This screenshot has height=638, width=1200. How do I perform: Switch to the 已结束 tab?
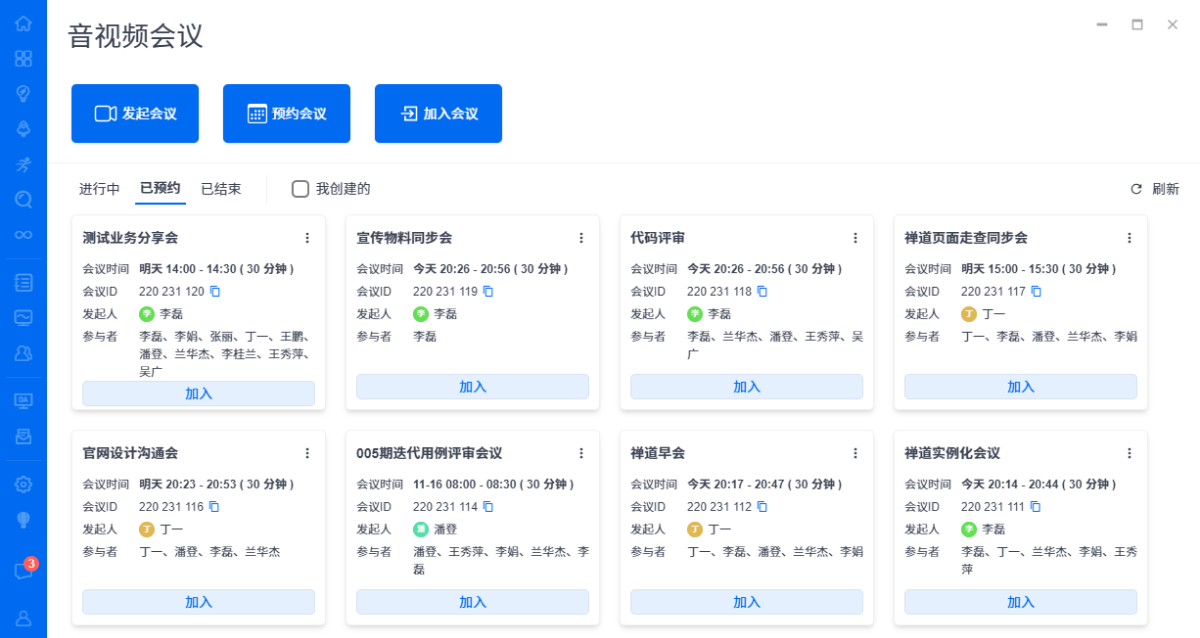click(x=221, y=189)
